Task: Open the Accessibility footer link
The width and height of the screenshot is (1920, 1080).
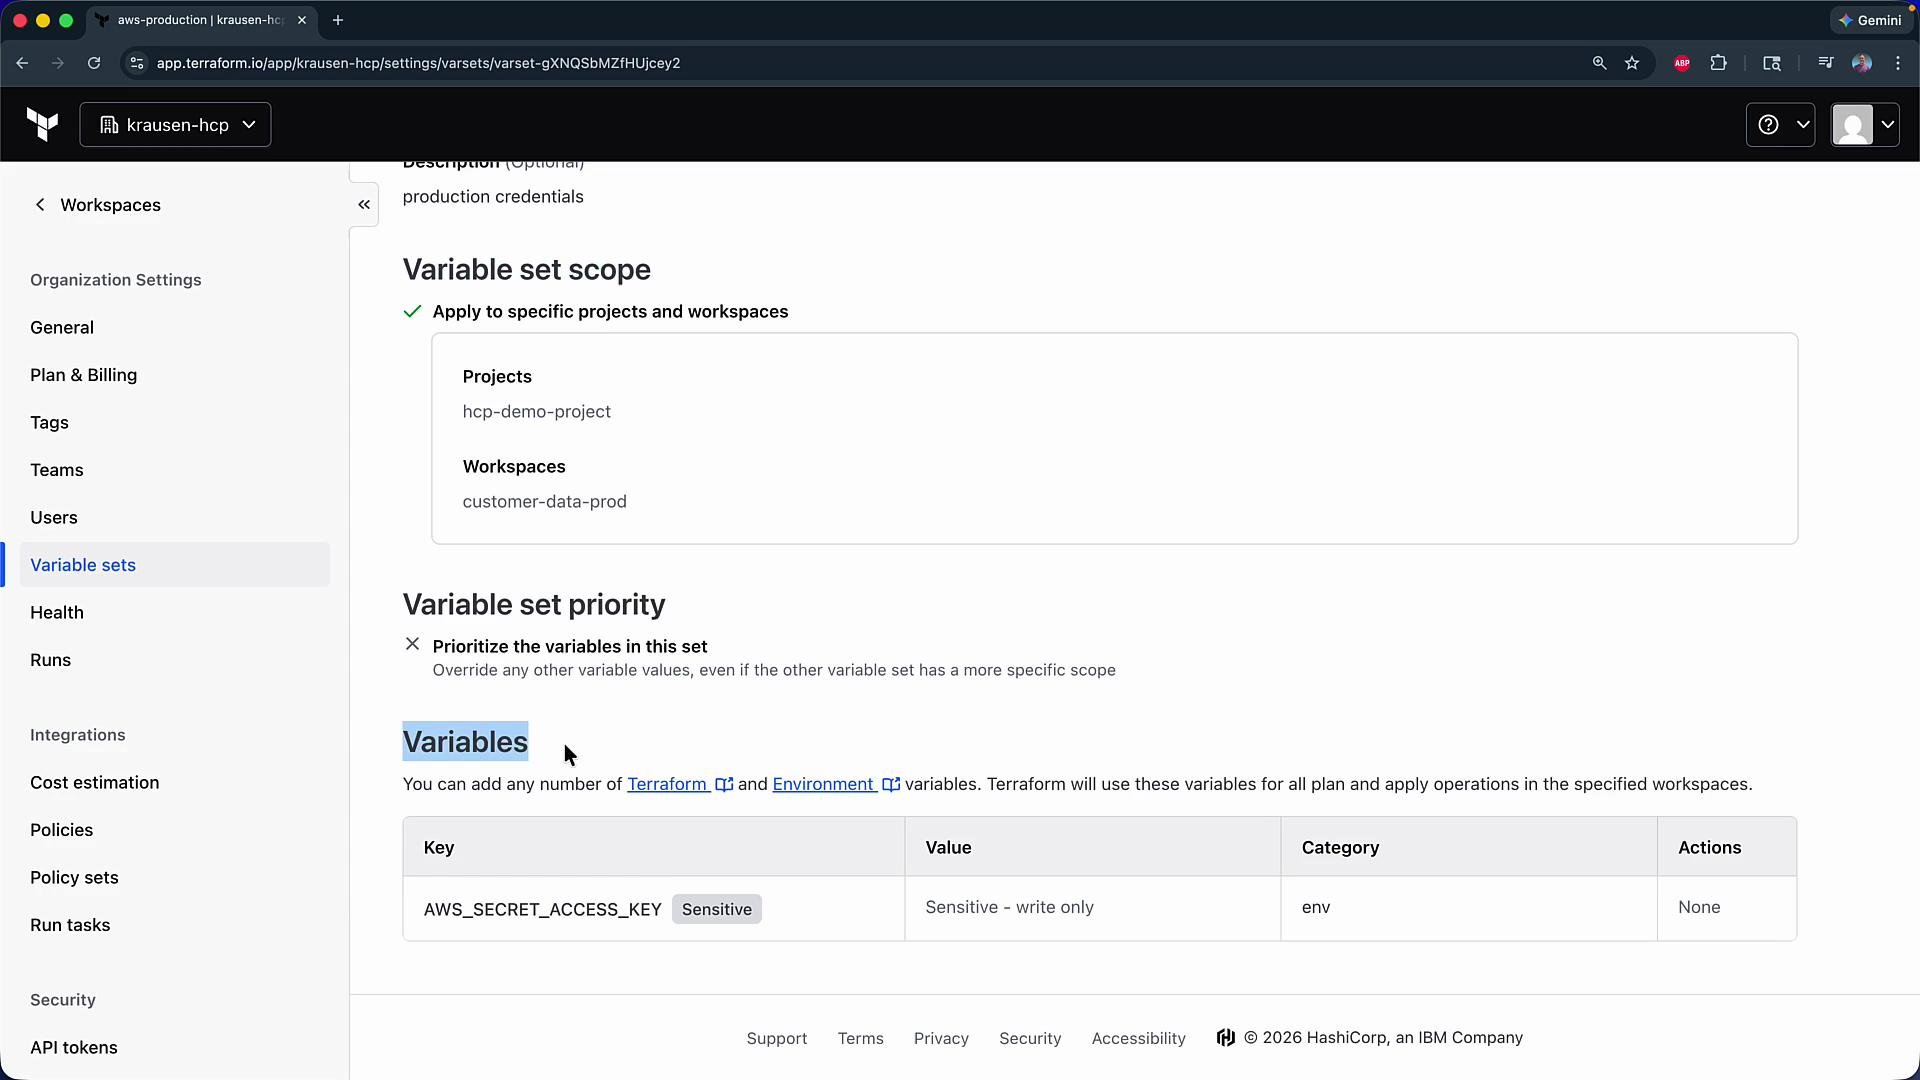Action: click(x=1139, y=1038)
